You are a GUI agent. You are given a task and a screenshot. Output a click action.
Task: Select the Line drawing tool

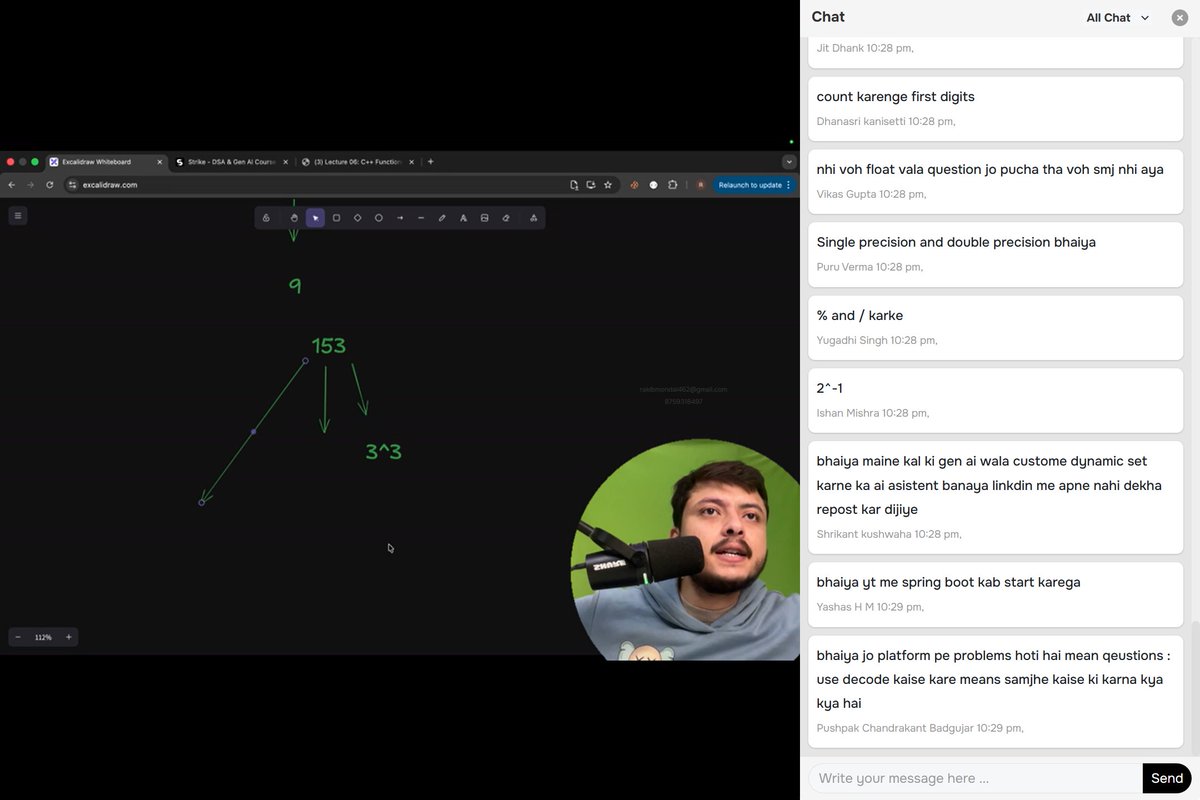pos(421,218)
